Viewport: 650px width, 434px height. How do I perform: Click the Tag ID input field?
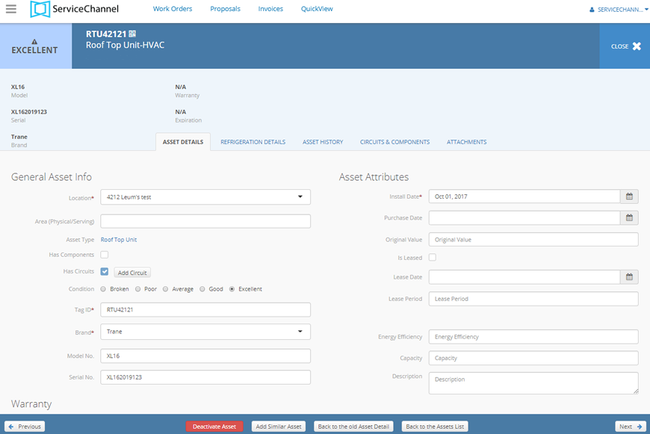pos(205,310)
